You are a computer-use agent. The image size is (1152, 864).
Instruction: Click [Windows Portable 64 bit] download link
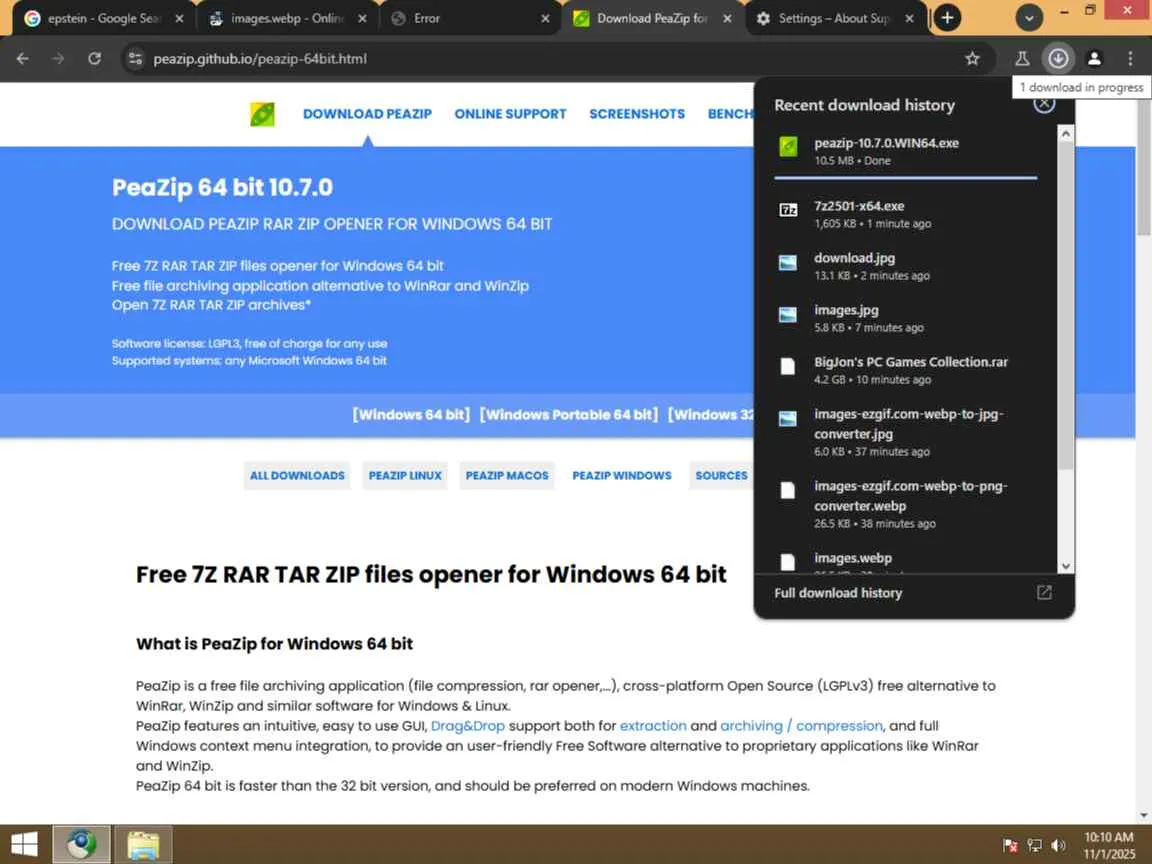pyautogui.click(x=569, y=414)
